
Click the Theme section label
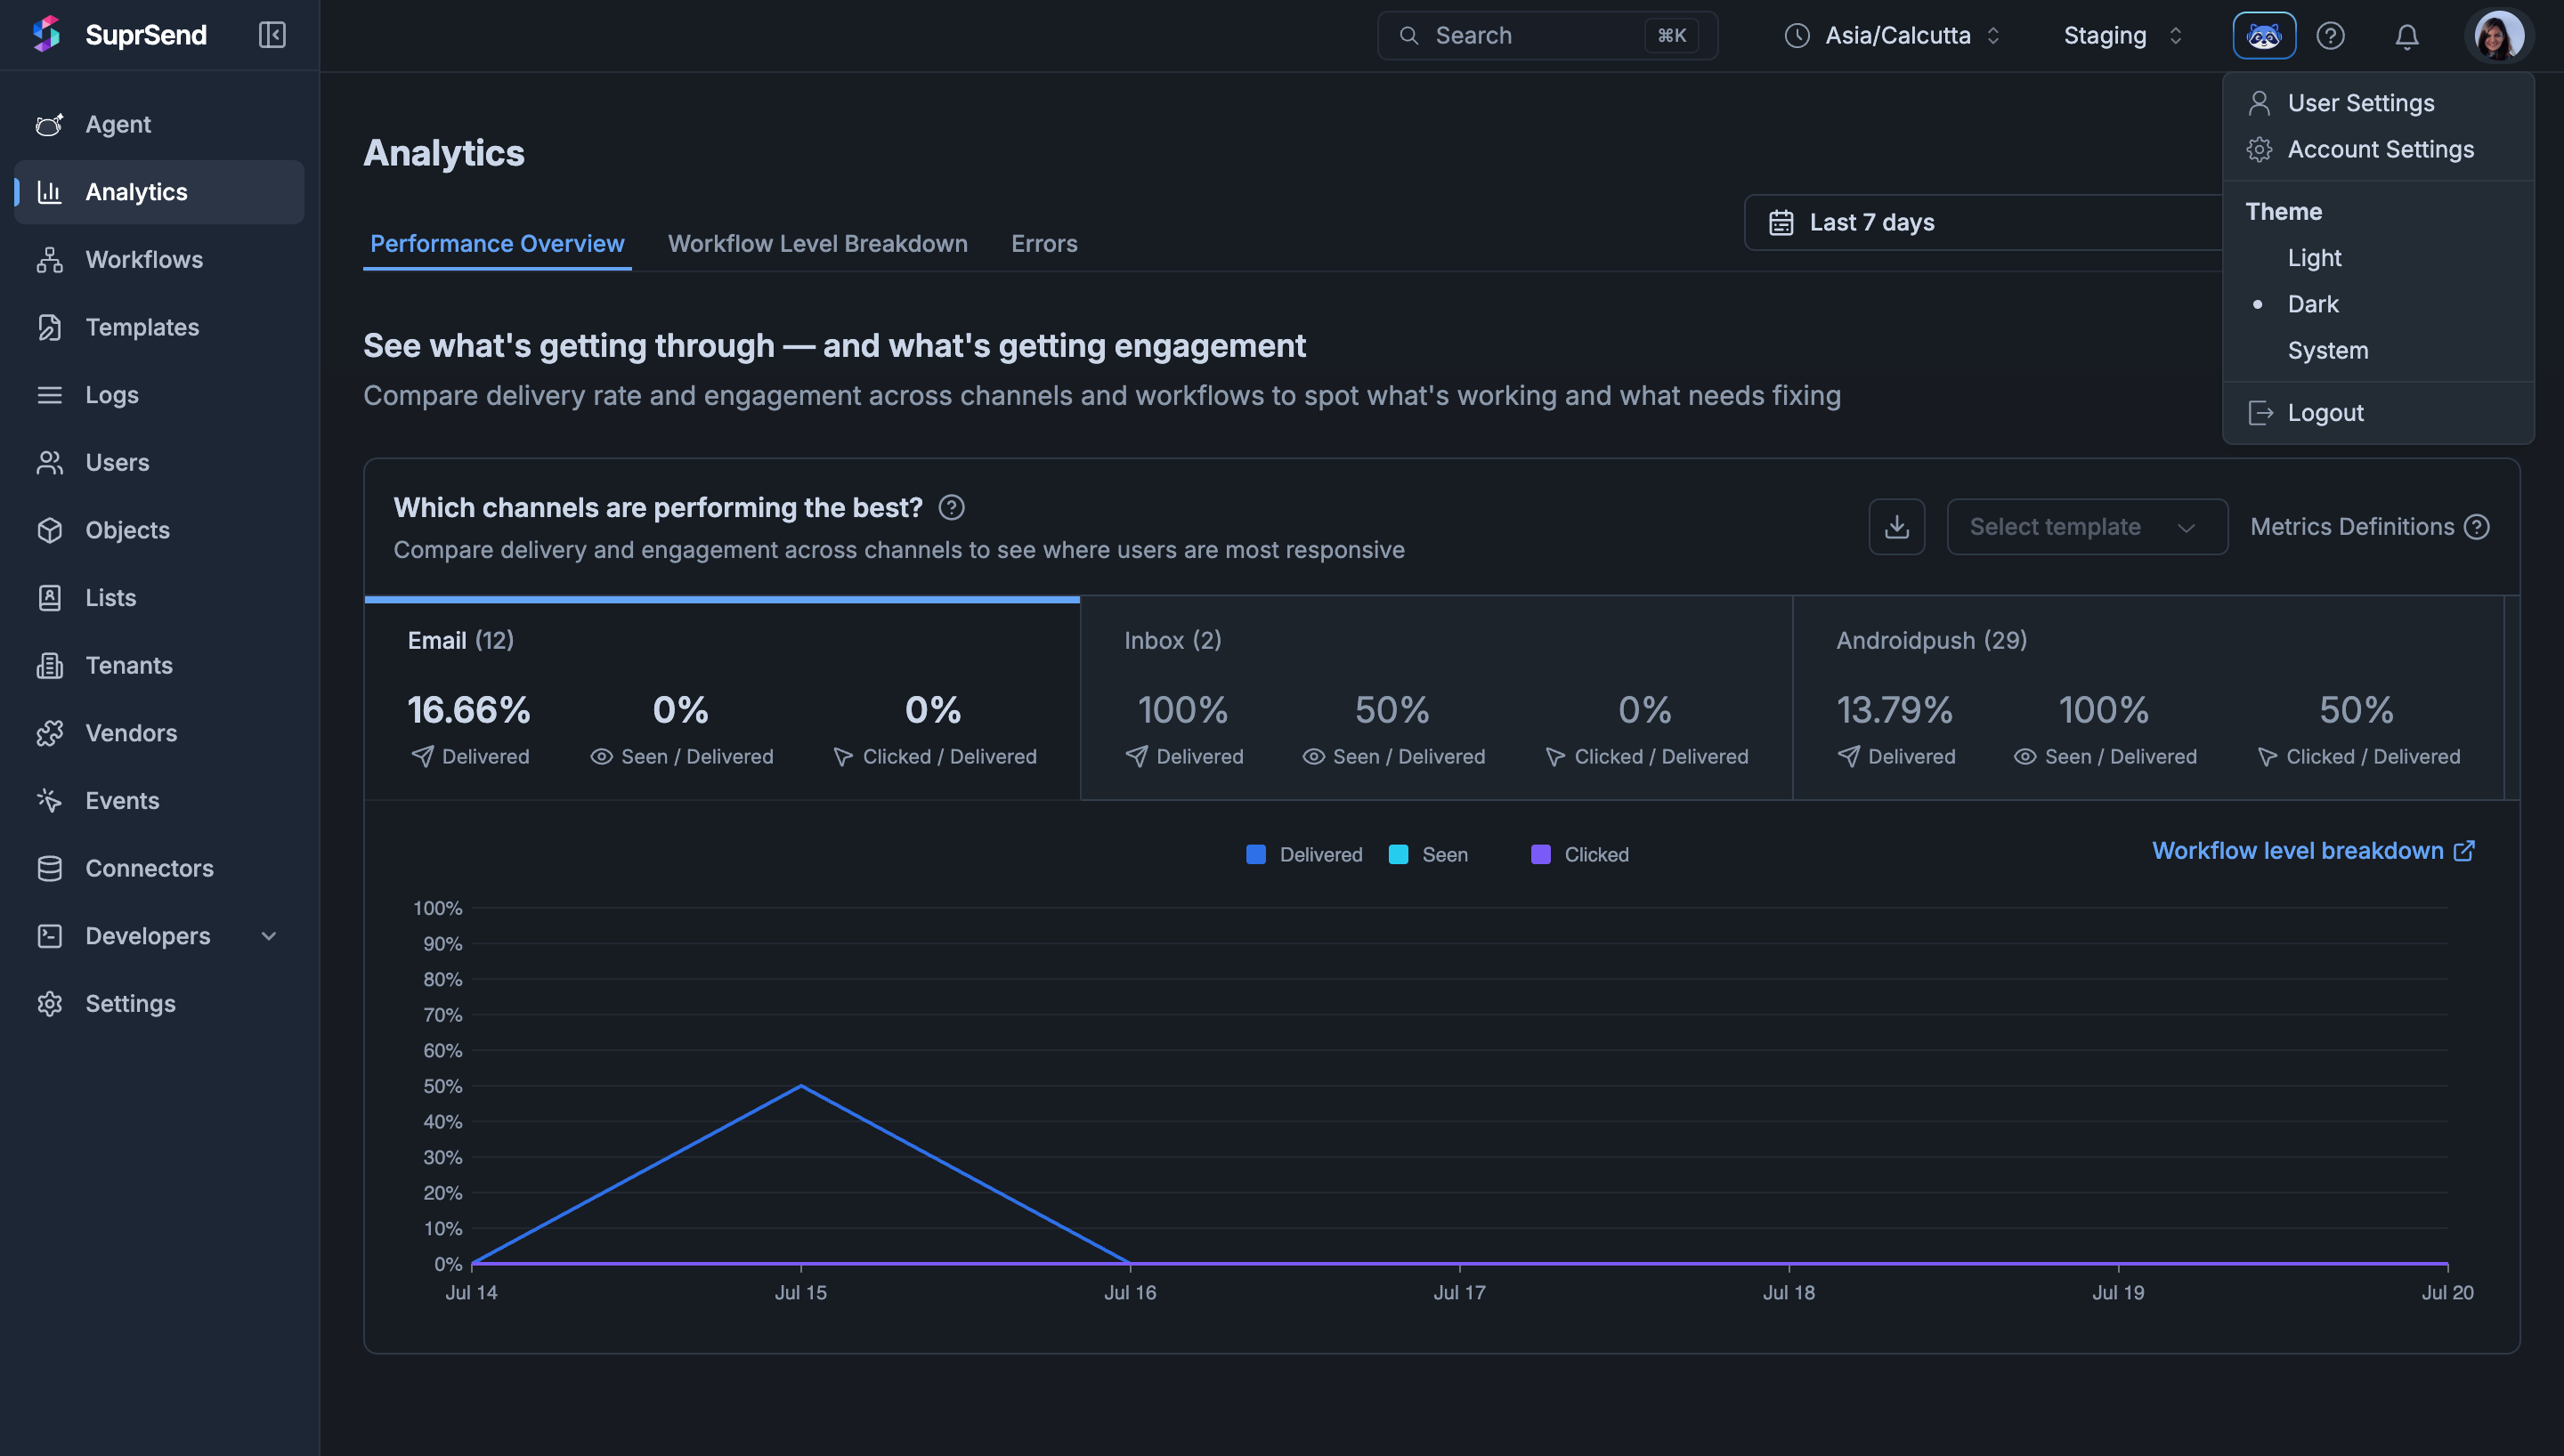2283,212
